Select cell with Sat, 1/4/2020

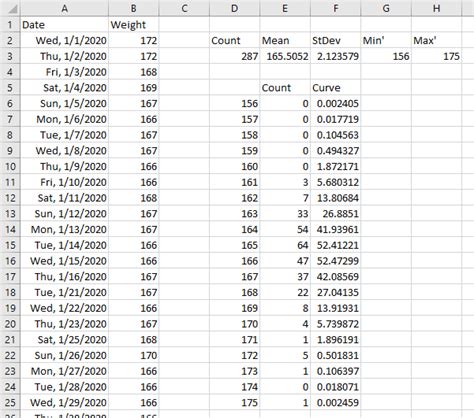pos(64,87)
